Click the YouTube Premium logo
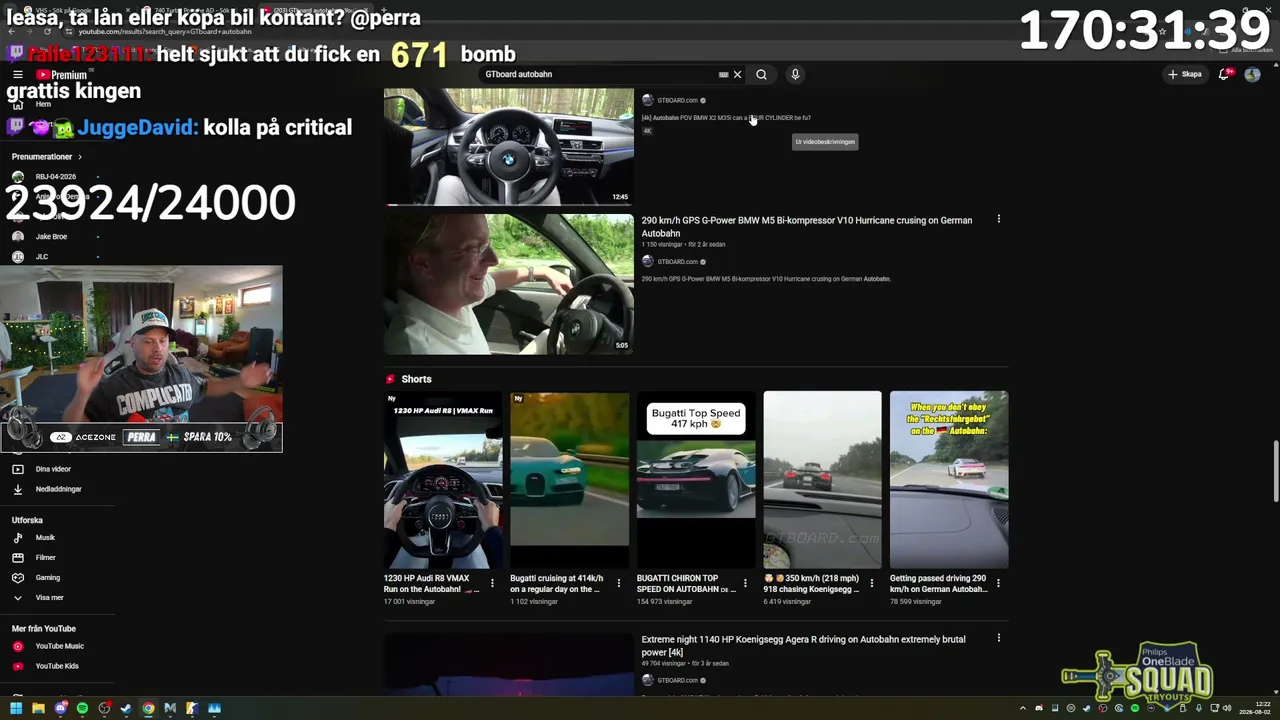Viewport: 1280px width, 720px height. tap(62, 75)
